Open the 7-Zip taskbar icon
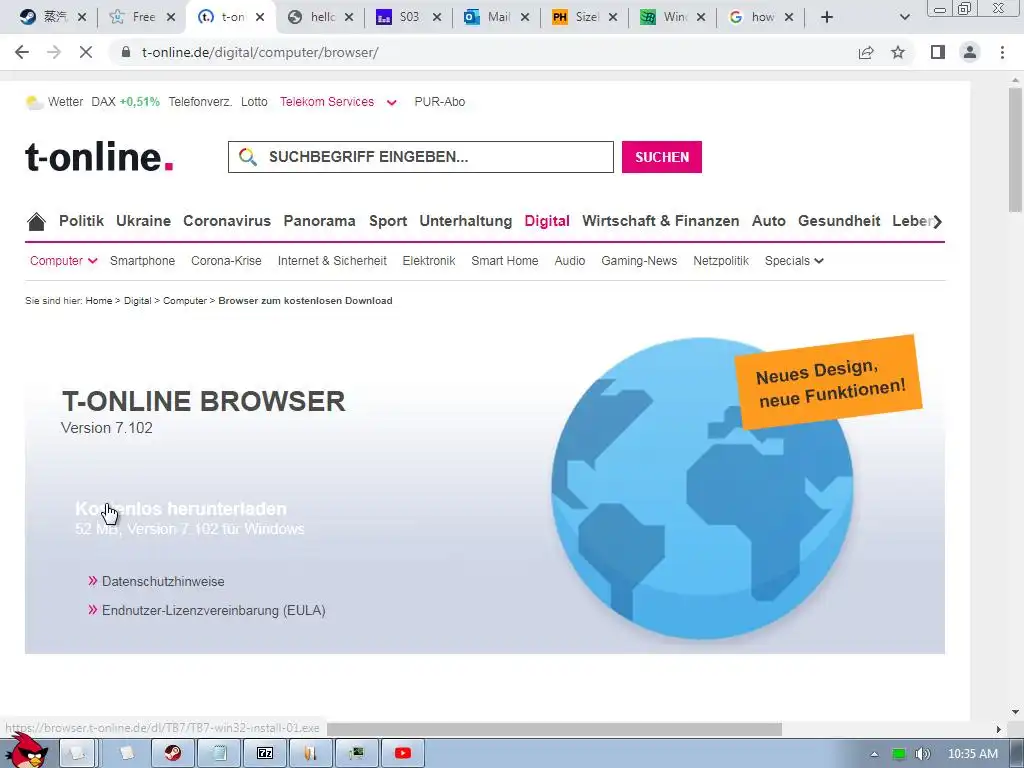Viewport: 1024px width, 768px height. [265, 754]
